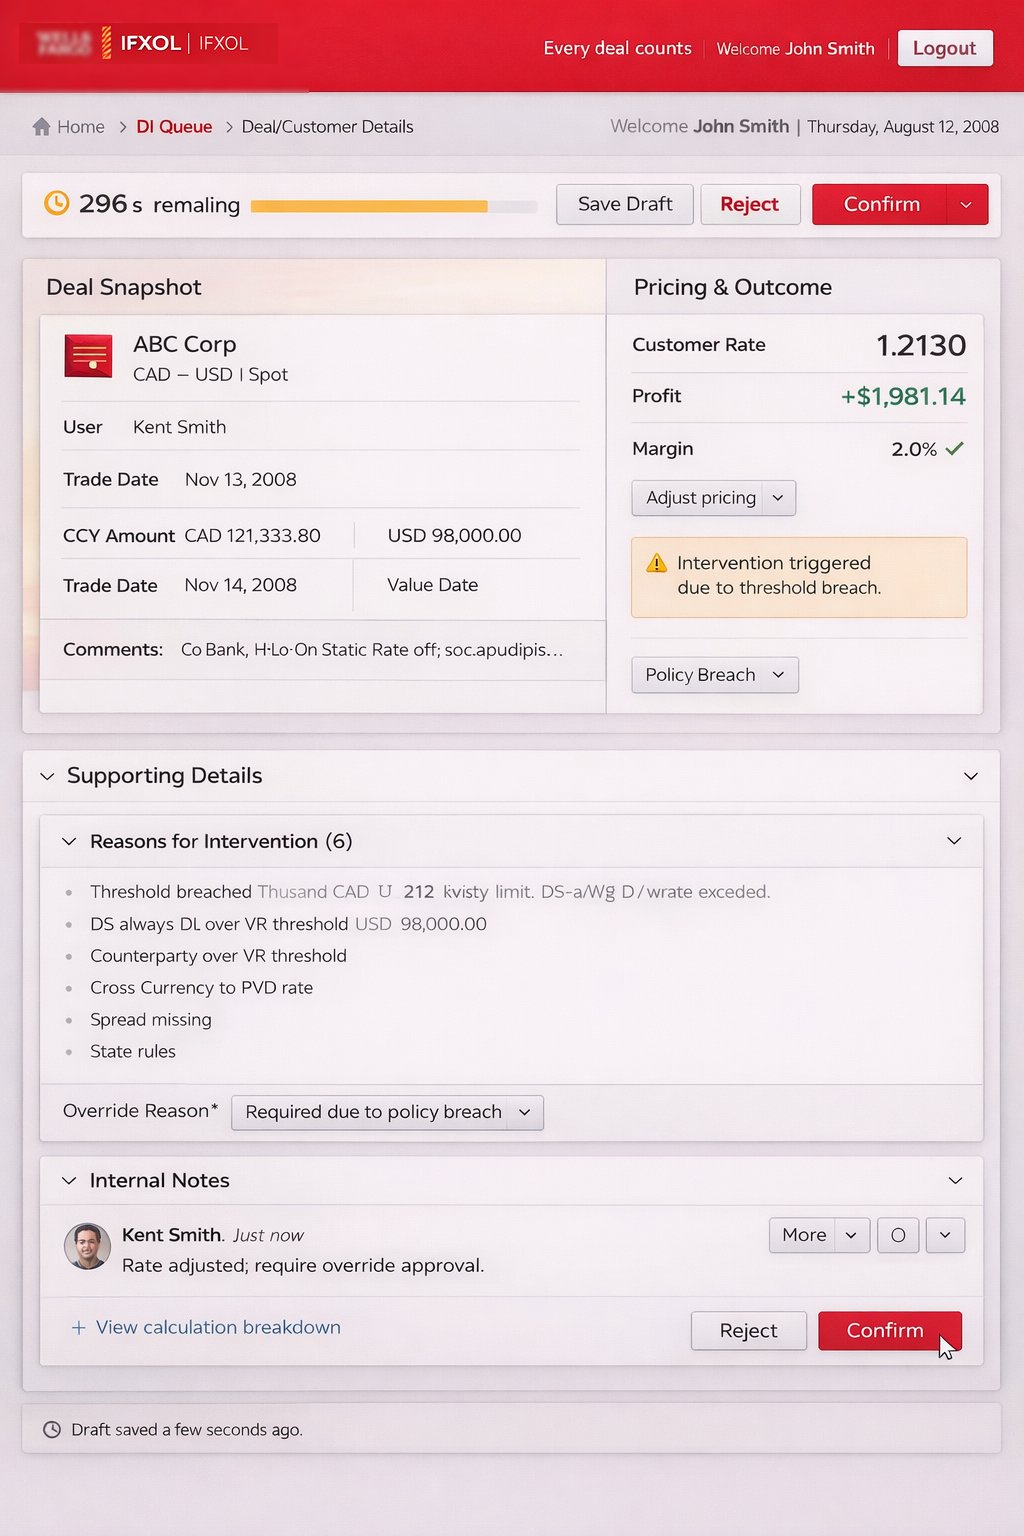Image resolution: width=1024 pixels, height=1536 pixels.
Task: Open the Adjust pricing dropdown
Action: tap(713, 498)
